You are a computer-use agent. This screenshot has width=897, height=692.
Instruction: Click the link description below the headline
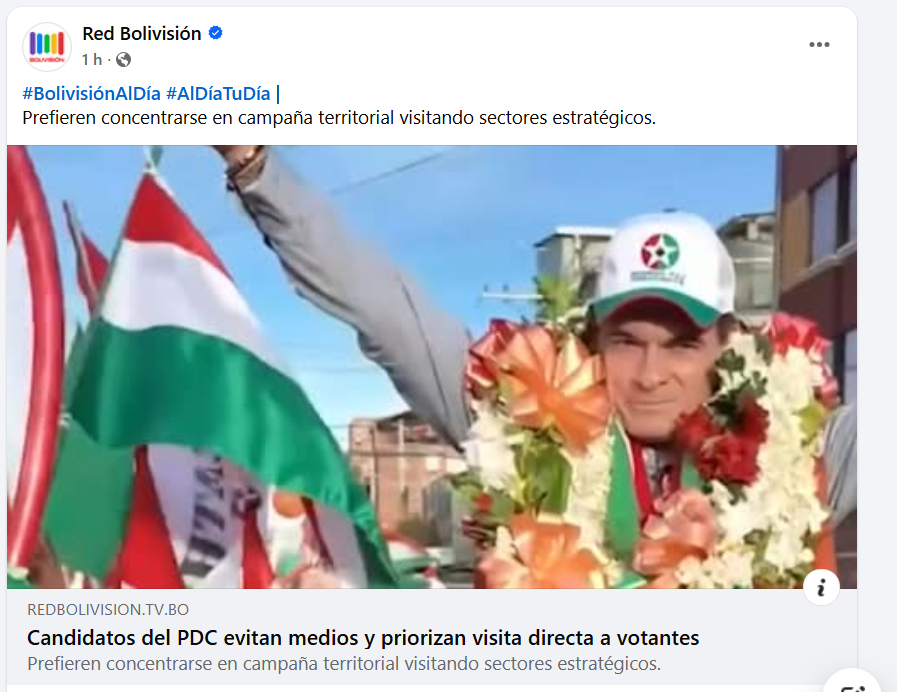pos(344,663)
